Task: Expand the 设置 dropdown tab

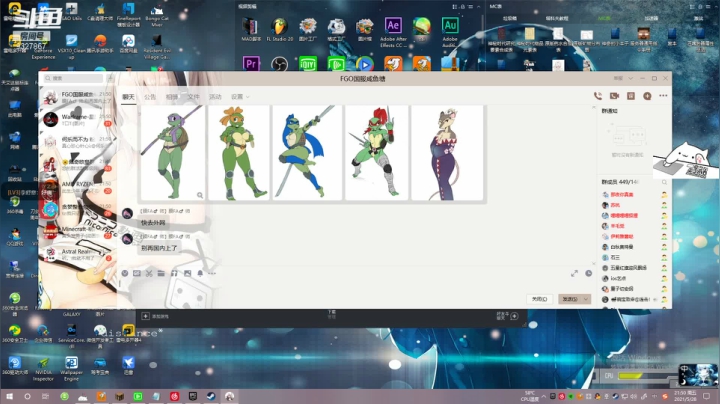Action: pyautogui.click(x=240, y=97)
